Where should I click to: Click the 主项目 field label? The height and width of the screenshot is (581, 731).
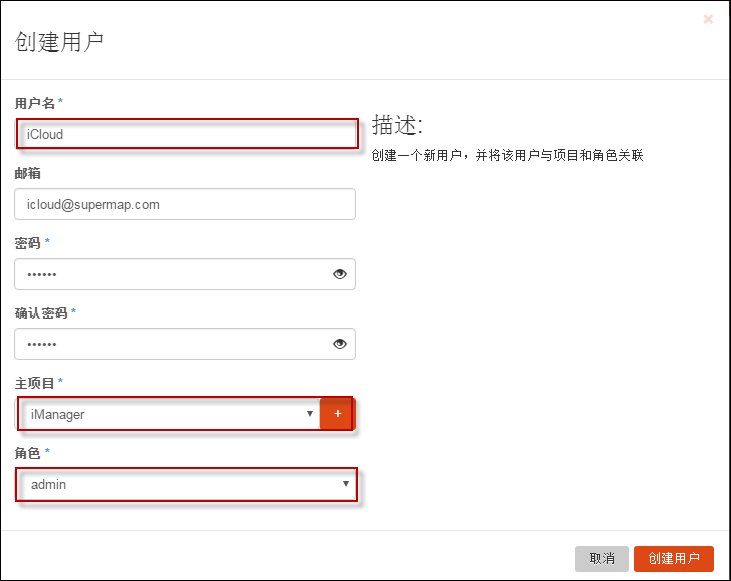(x=35, y=383)
